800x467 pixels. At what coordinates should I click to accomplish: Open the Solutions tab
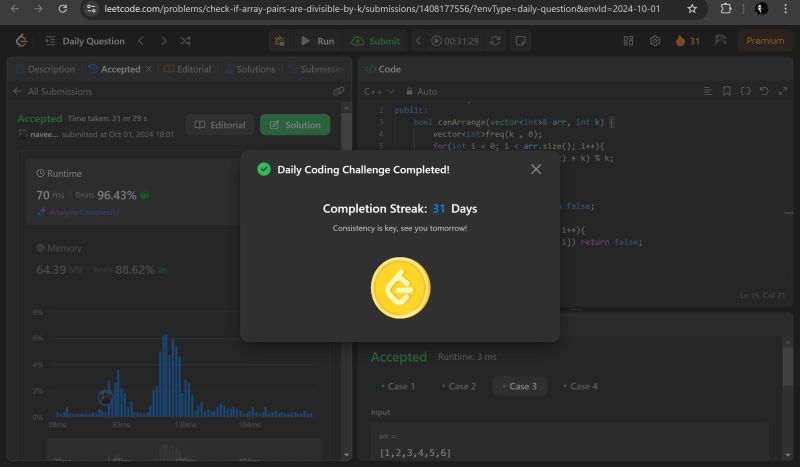(x=250, y=69)
